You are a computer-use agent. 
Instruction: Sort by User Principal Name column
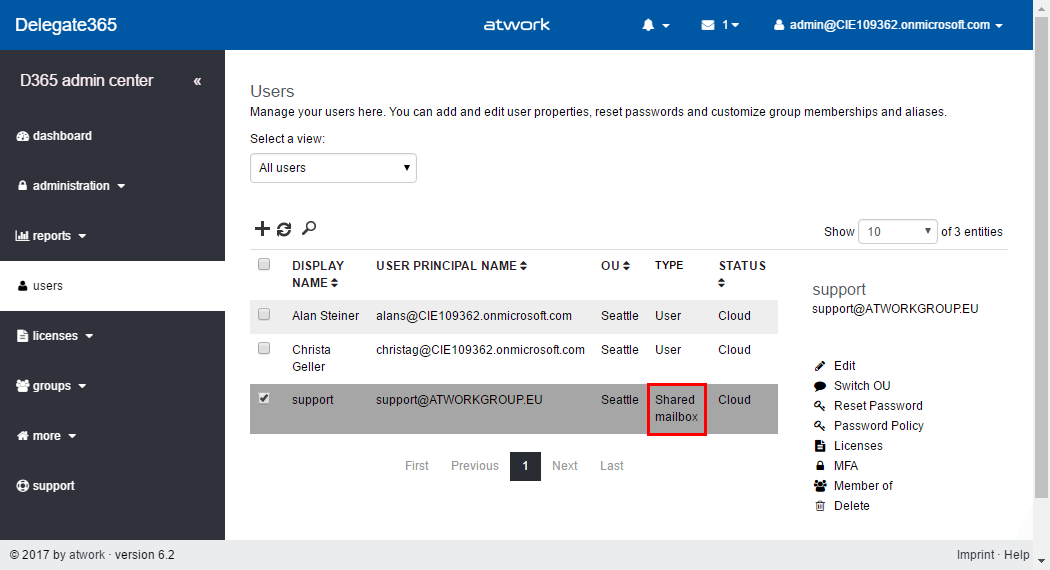451,266
